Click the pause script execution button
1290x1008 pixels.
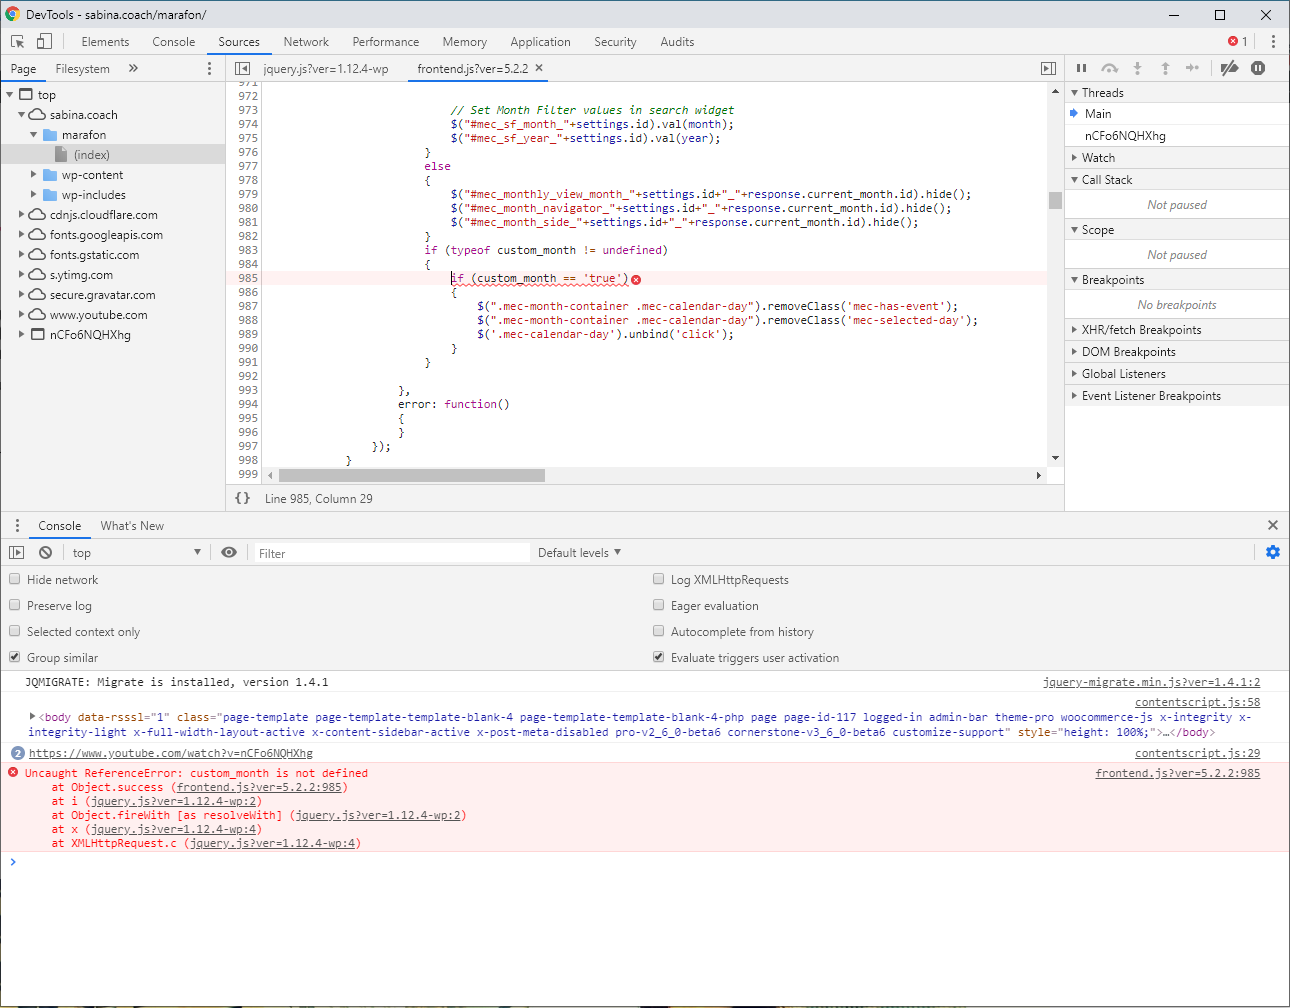coord(1081,68)
